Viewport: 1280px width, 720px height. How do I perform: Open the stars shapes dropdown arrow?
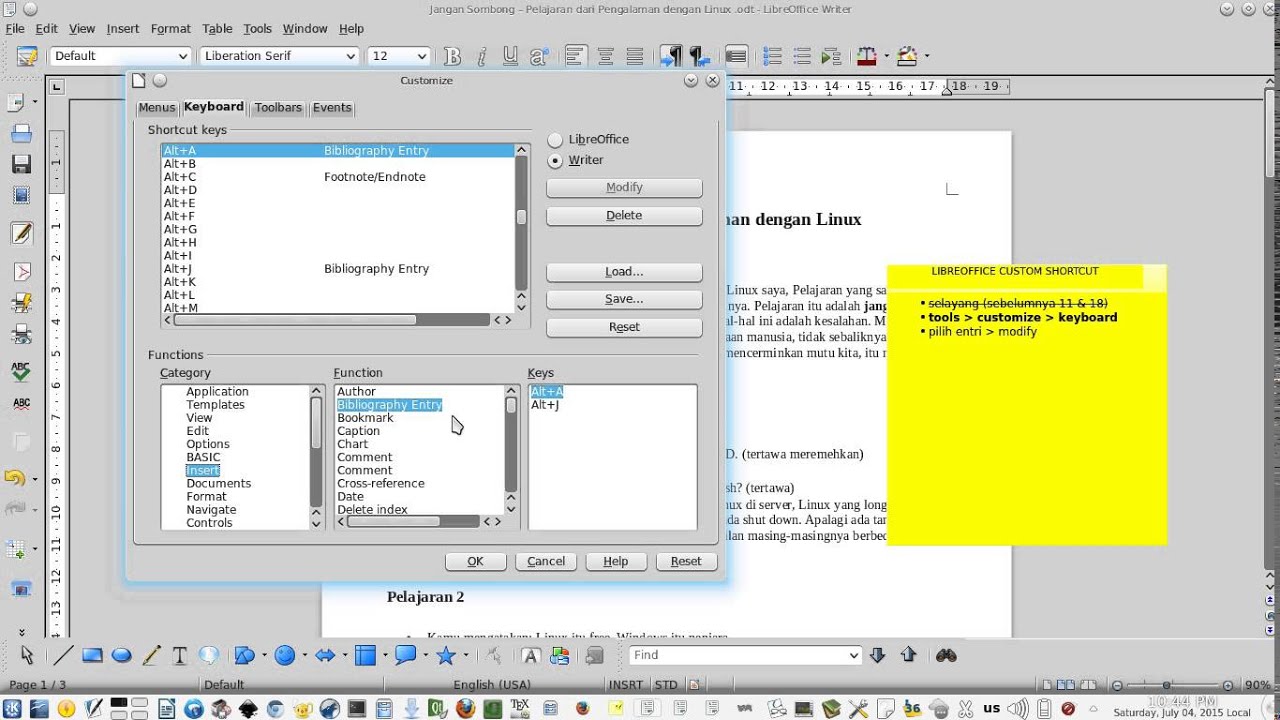(x=465, y=656)
